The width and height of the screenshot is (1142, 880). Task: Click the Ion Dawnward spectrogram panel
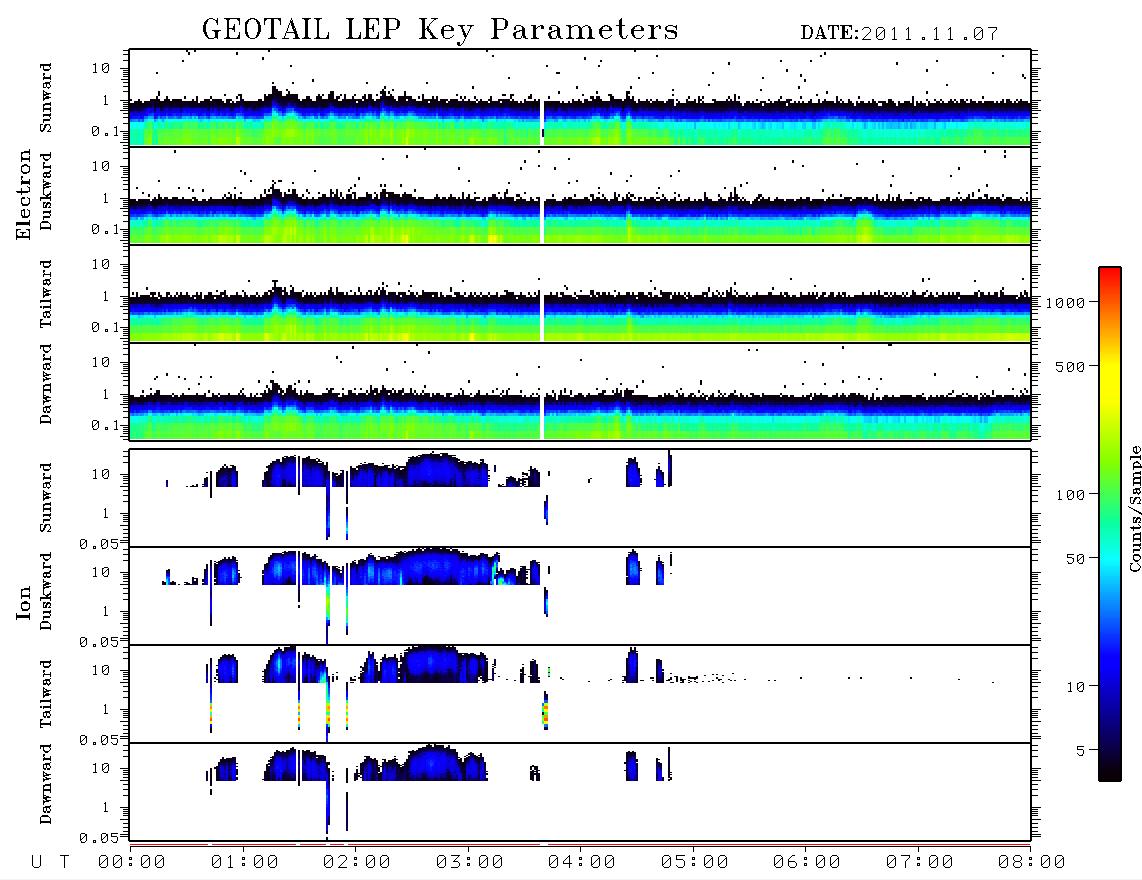[x=580, y=791]
